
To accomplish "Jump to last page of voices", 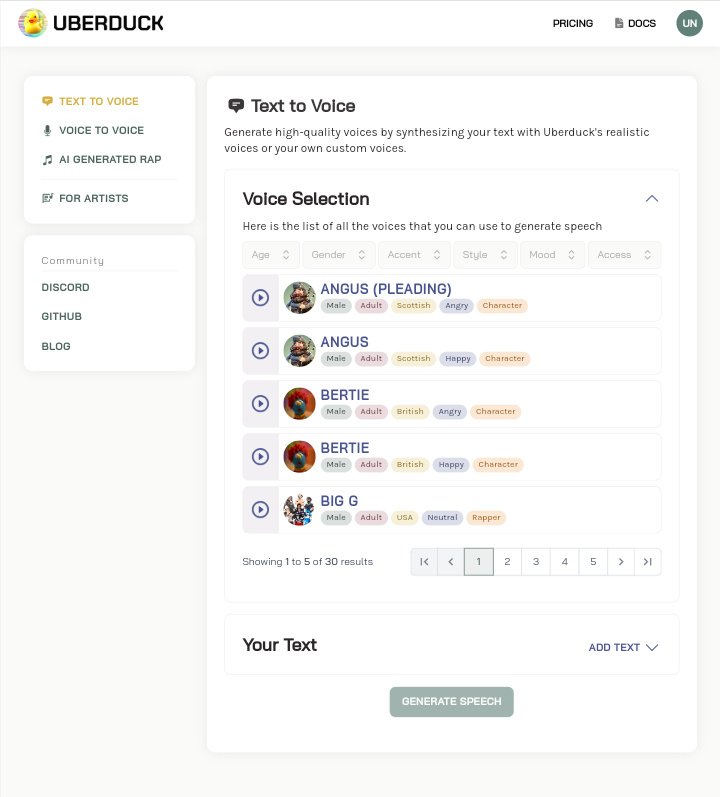I will coord(647,562).
